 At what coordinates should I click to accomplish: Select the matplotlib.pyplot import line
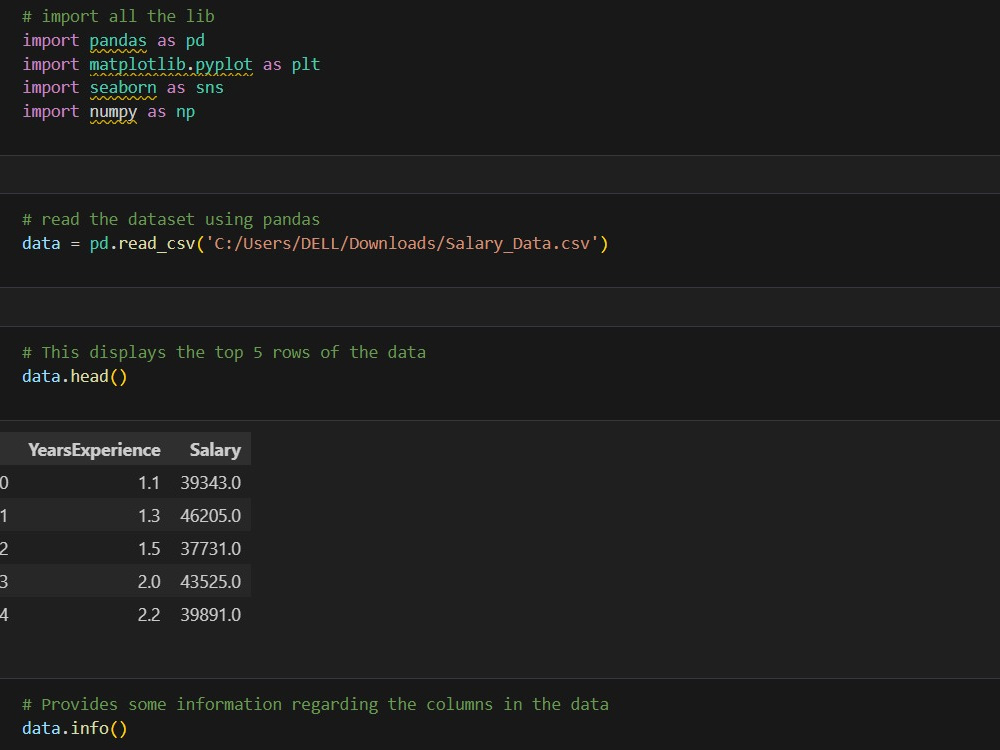[x=170, y=64]
